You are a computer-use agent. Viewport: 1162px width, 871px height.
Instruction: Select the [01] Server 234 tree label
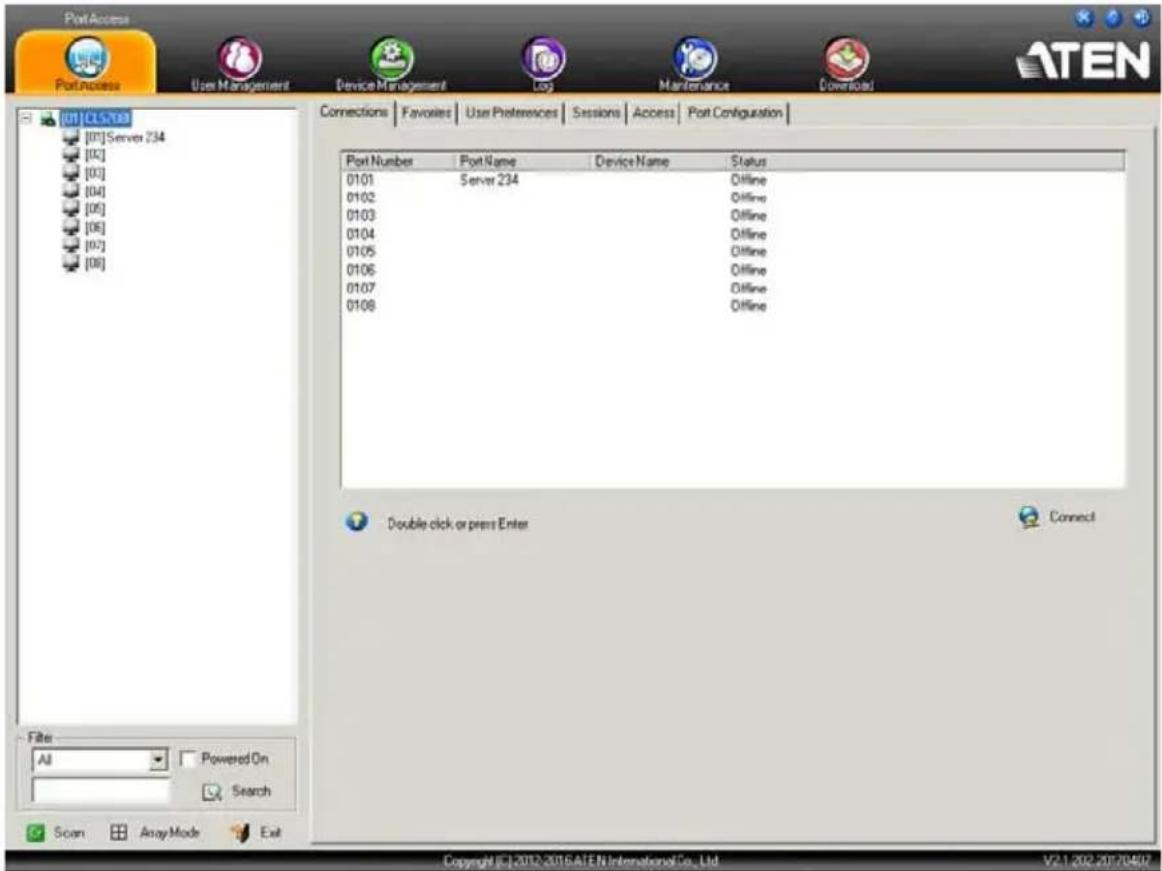point(124,137)
